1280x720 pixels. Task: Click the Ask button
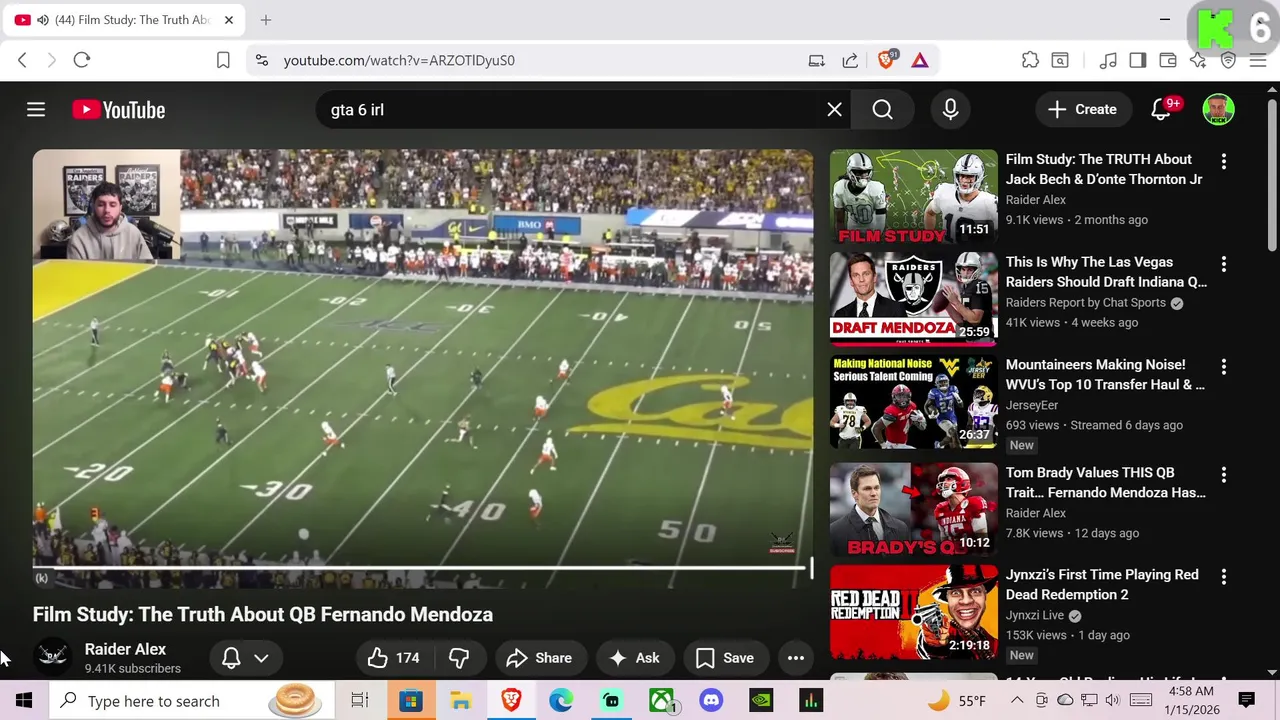coord(635,658)
